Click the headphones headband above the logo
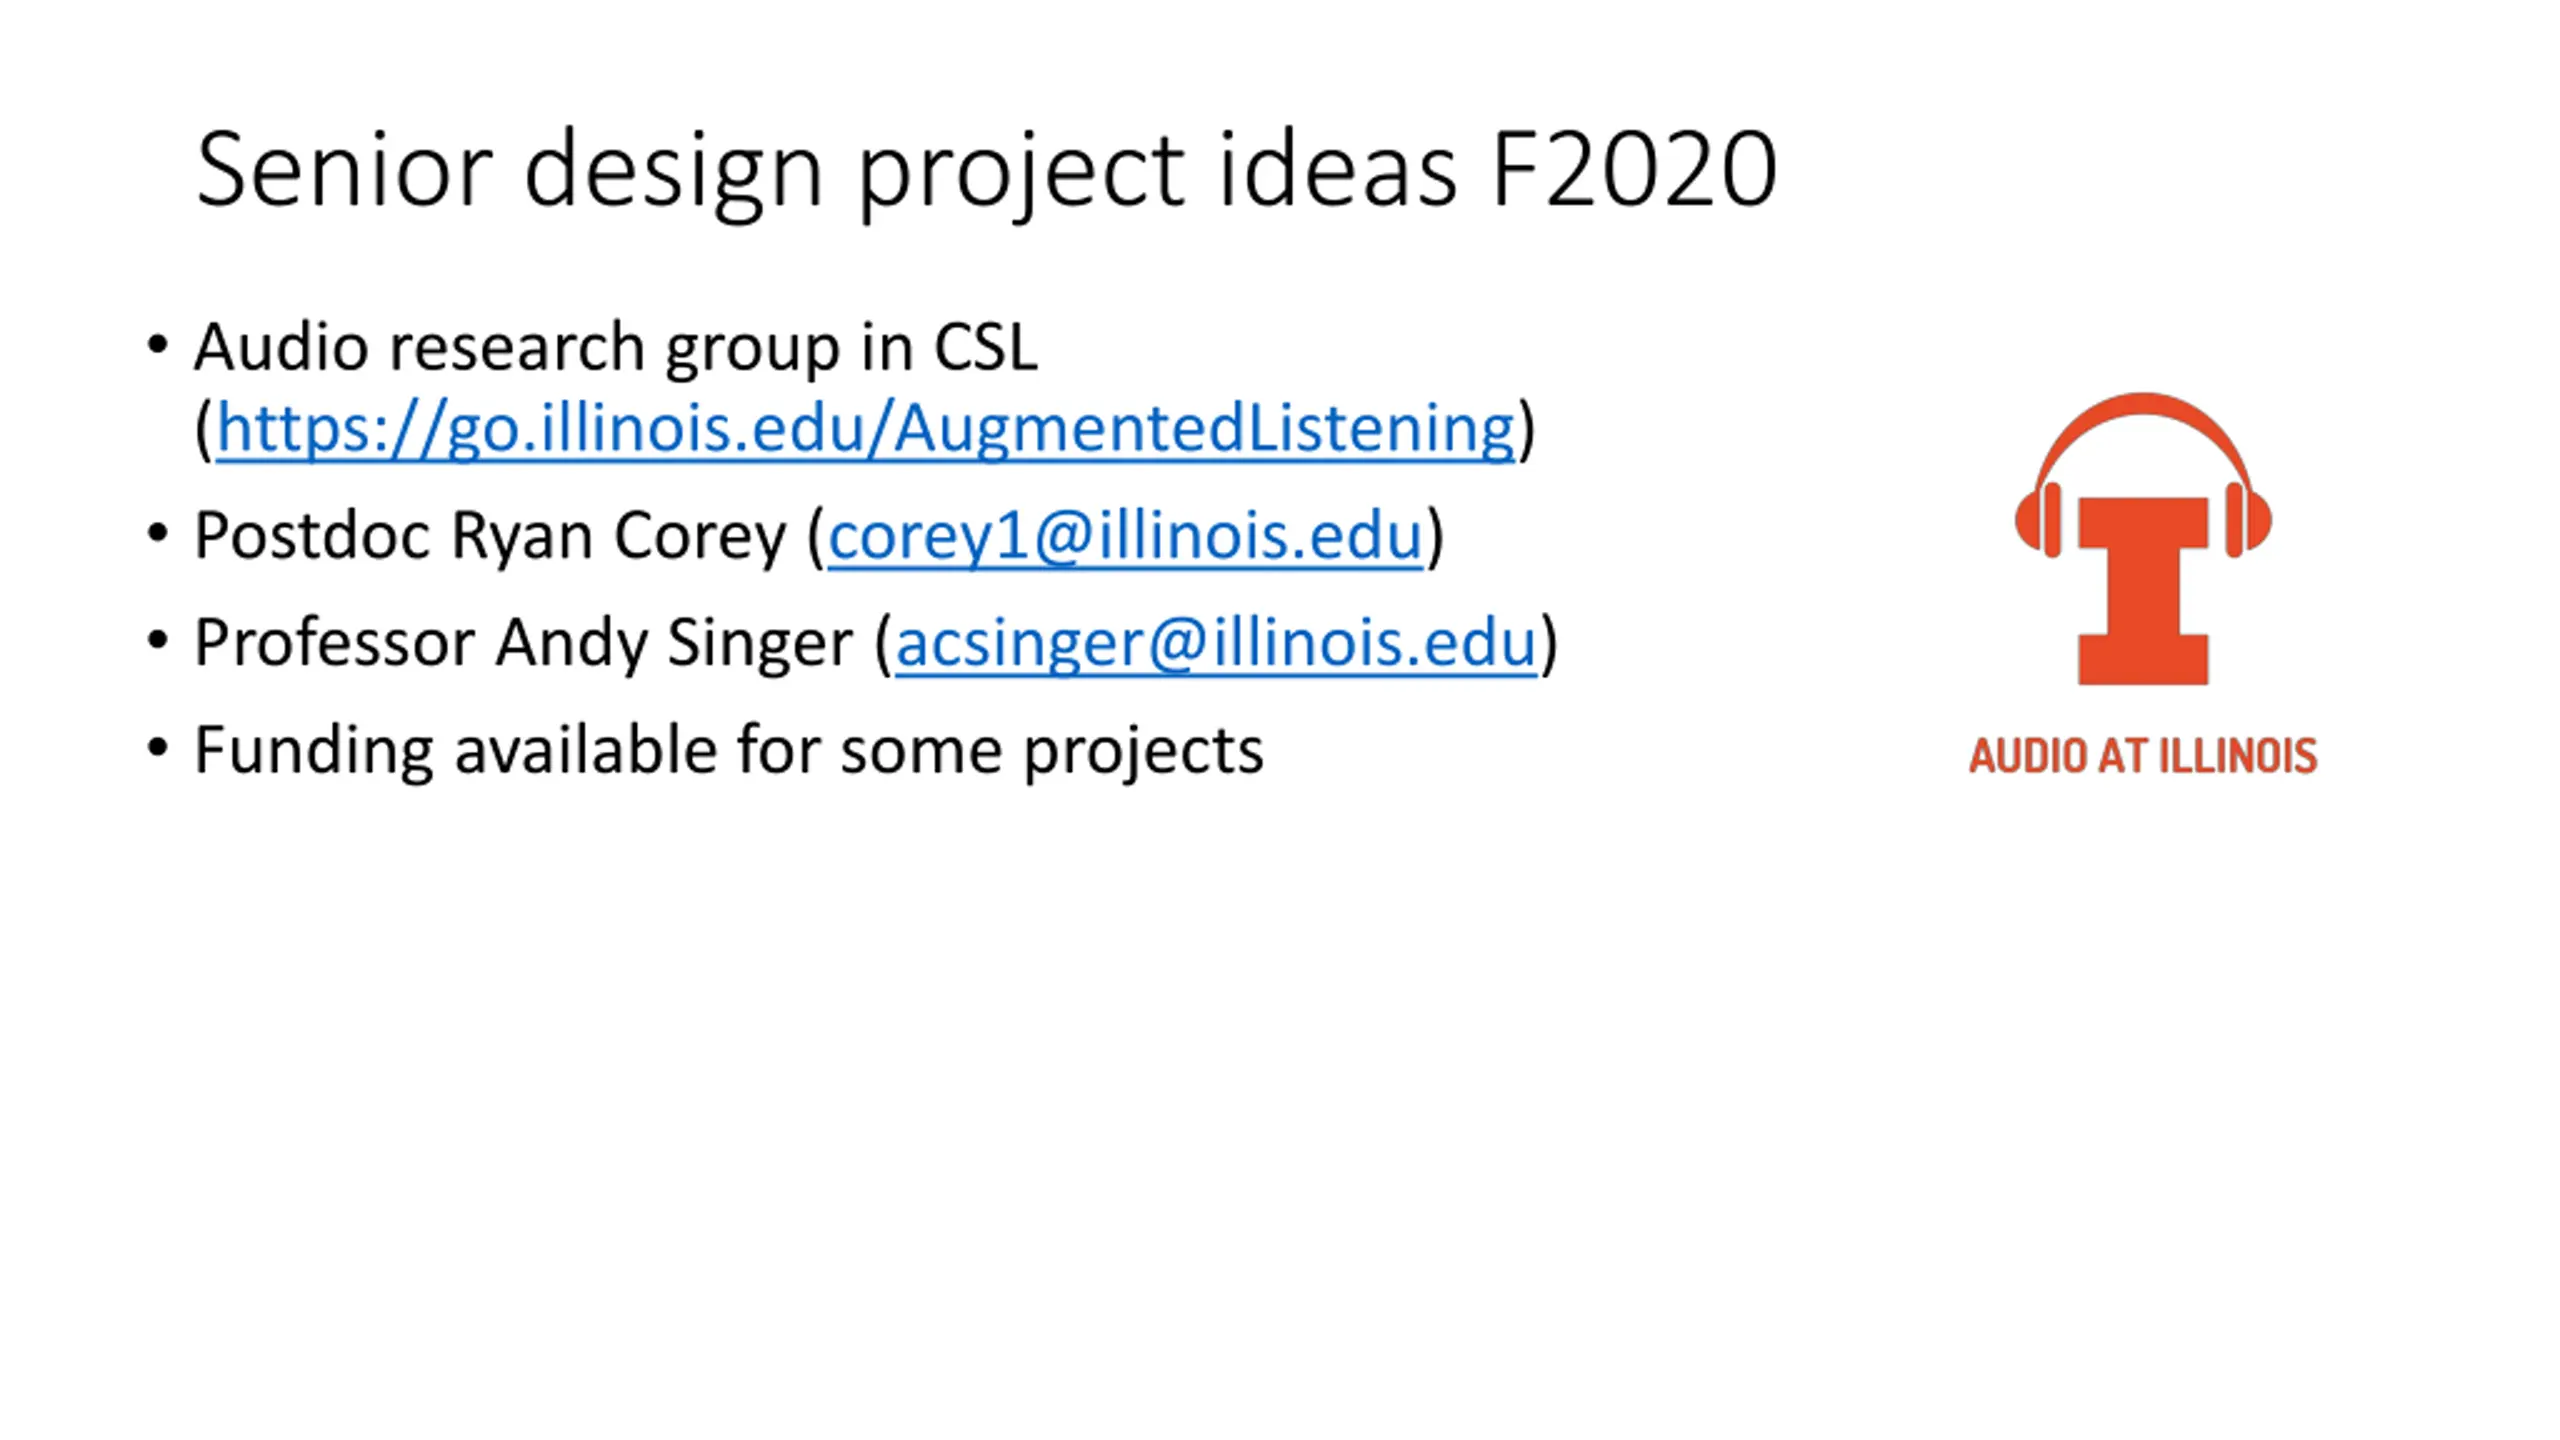The image size is (2560, 1440). click(x=2143, y=412)
